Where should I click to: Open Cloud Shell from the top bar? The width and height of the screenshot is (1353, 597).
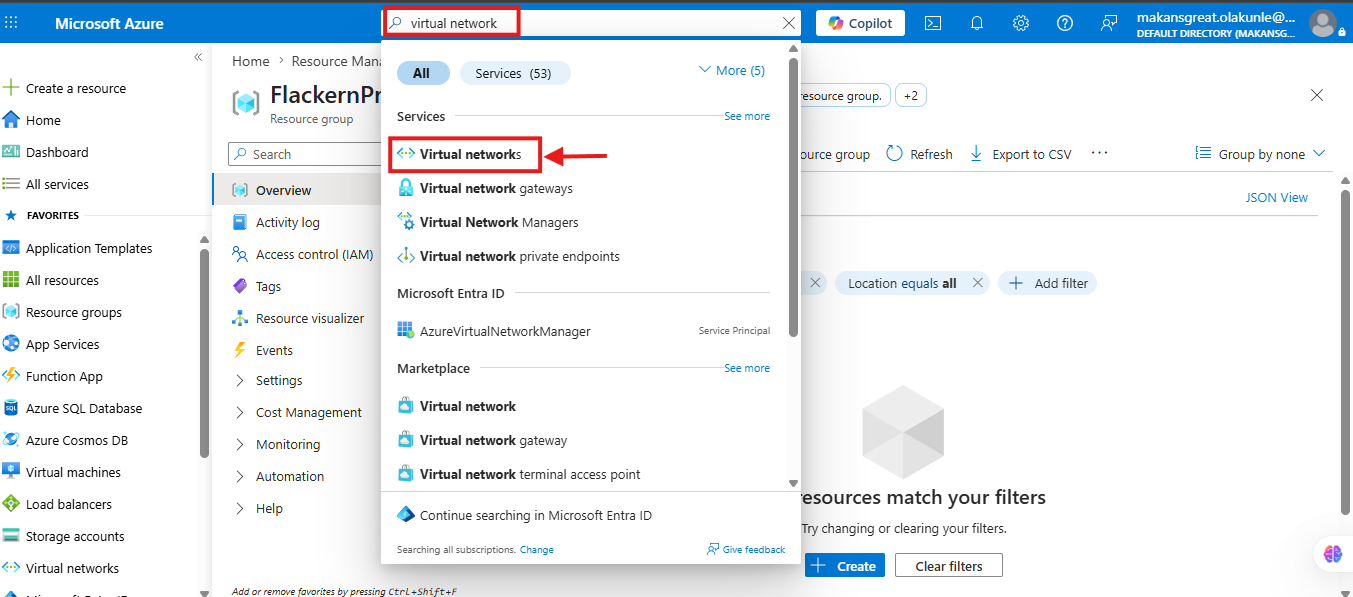(x=932, y=23)
